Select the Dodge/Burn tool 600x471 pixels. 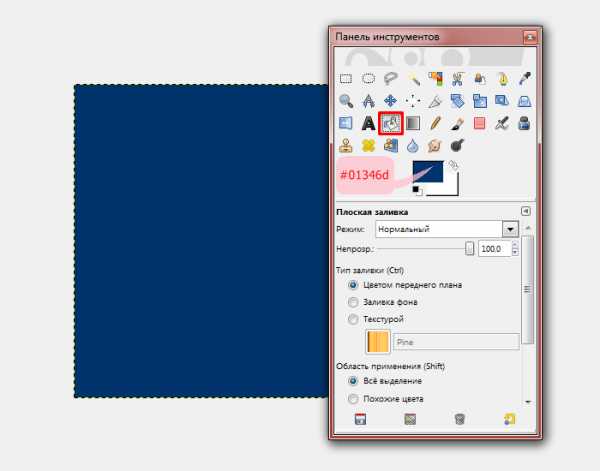(457, 145)
